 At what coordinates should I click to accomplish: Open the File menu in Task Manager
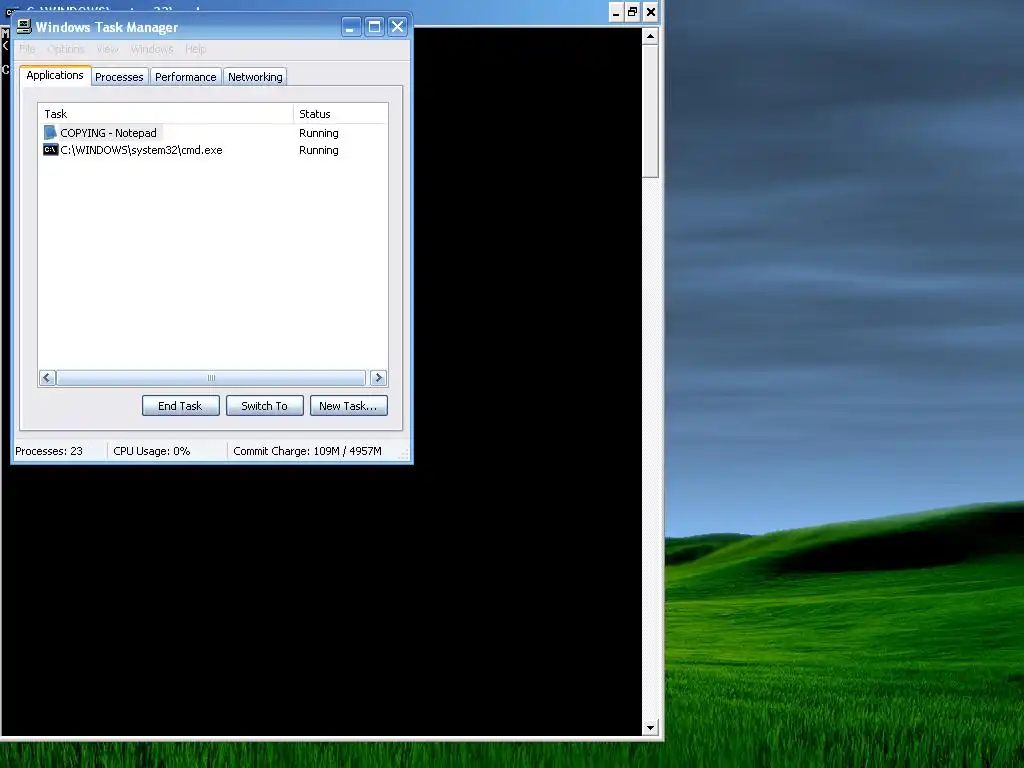click(x=27, y=49)
